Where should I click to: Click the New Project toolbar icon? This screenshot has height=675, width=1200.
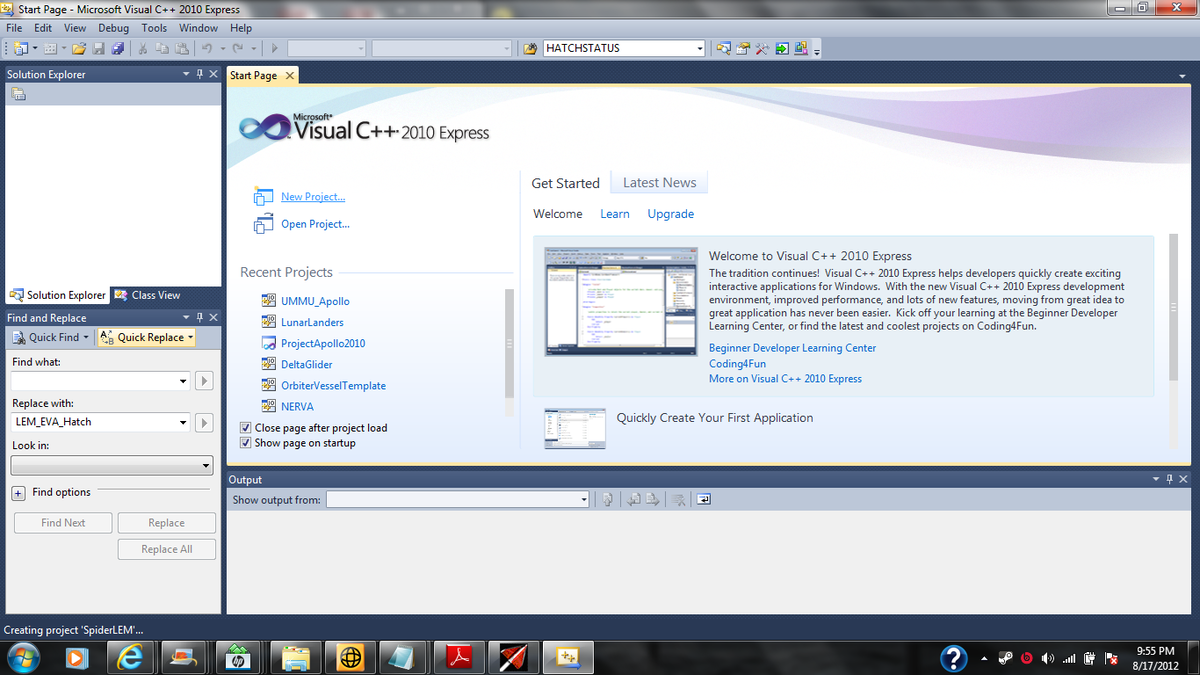[20, 48]
